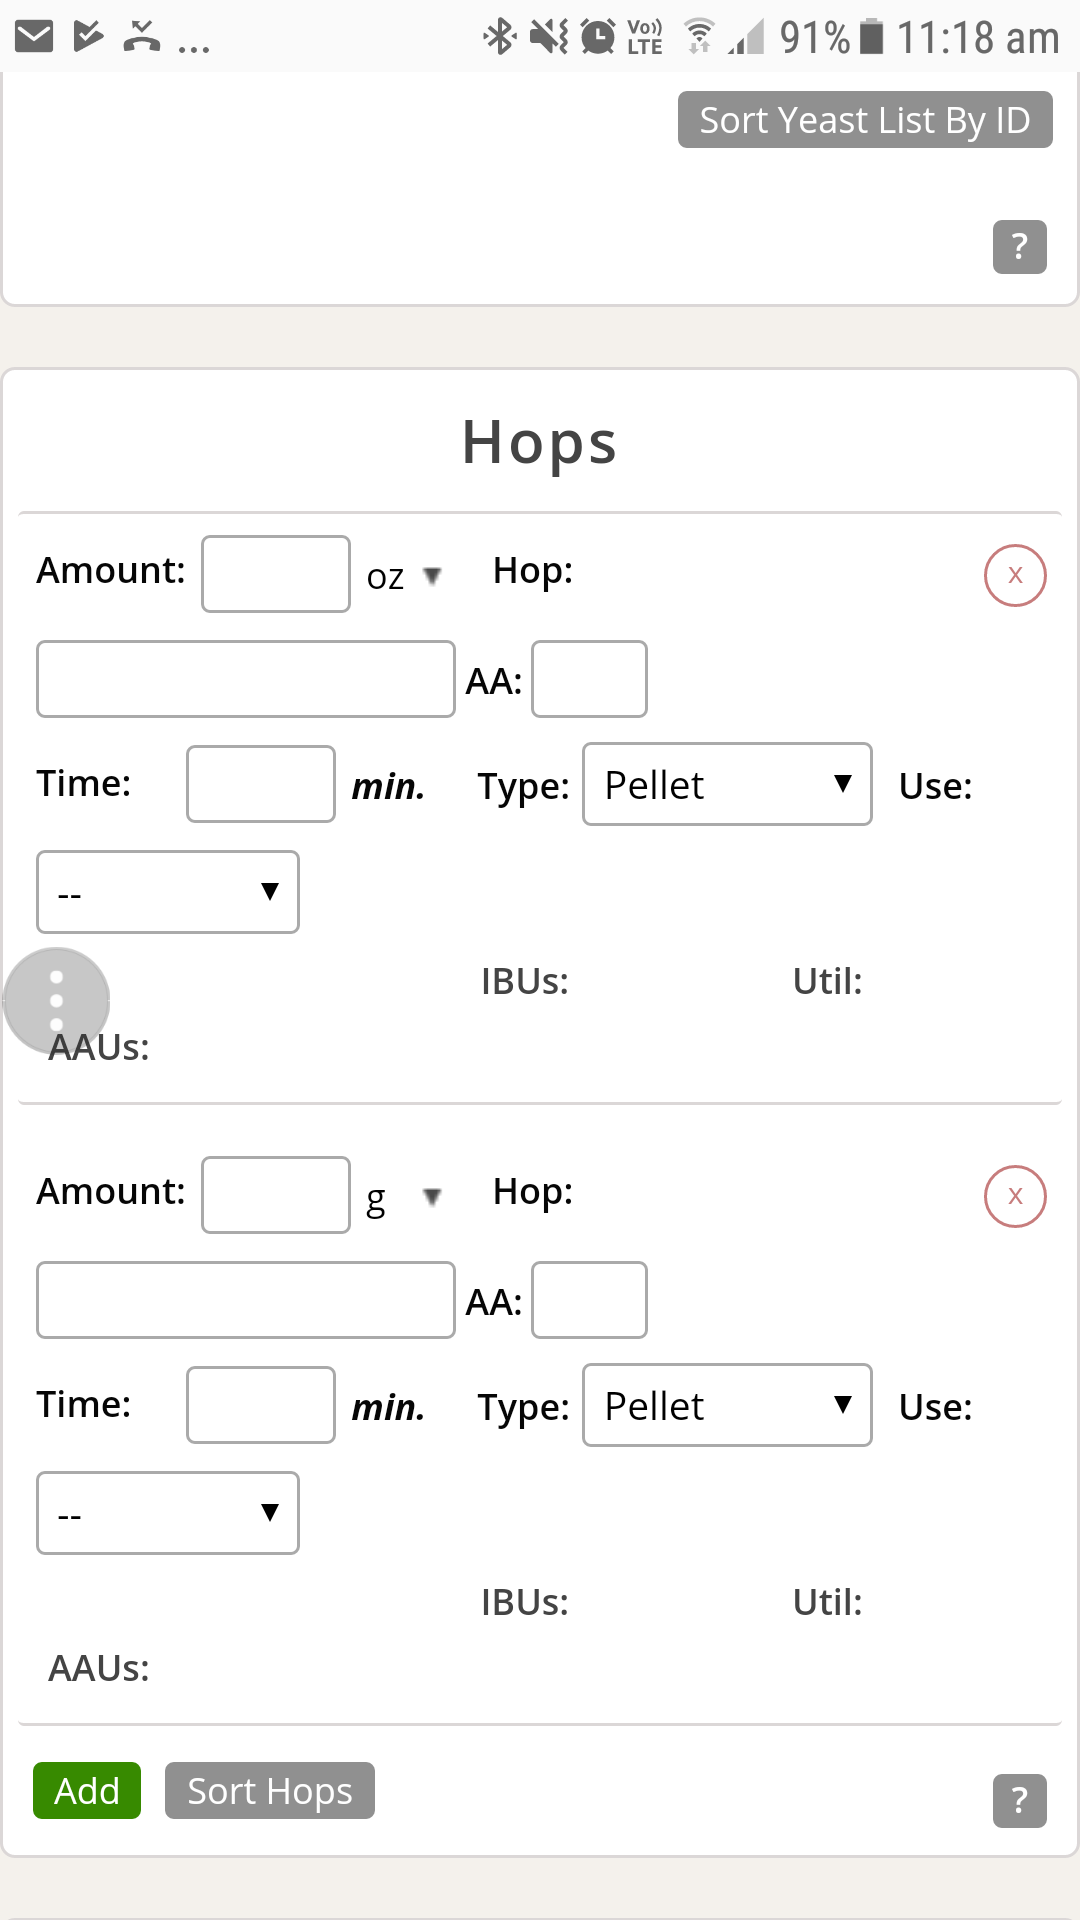Open the g unit dropdown of second hop
1080x1920 pixels.
(404, 1197)
